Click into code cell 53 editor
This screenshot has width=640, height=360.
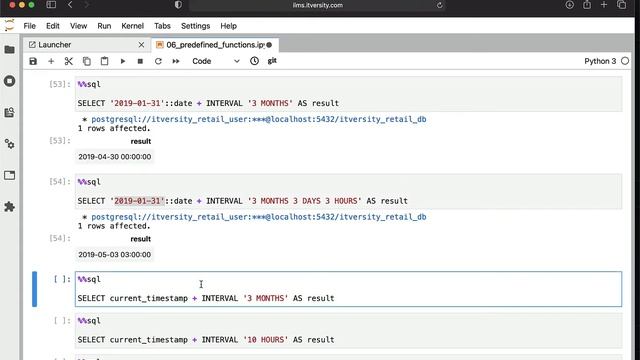[x=349, y=94]
